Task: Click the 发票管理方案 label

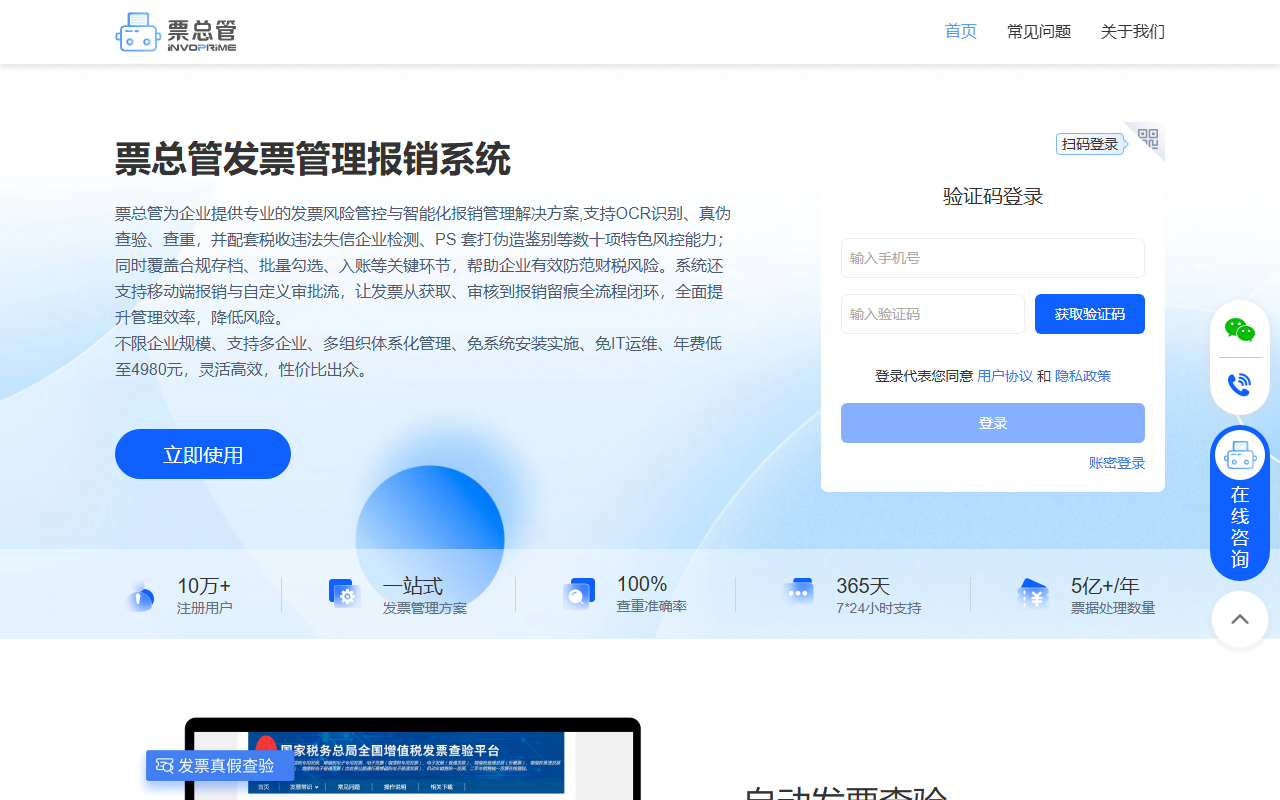Action: [425, 608]
